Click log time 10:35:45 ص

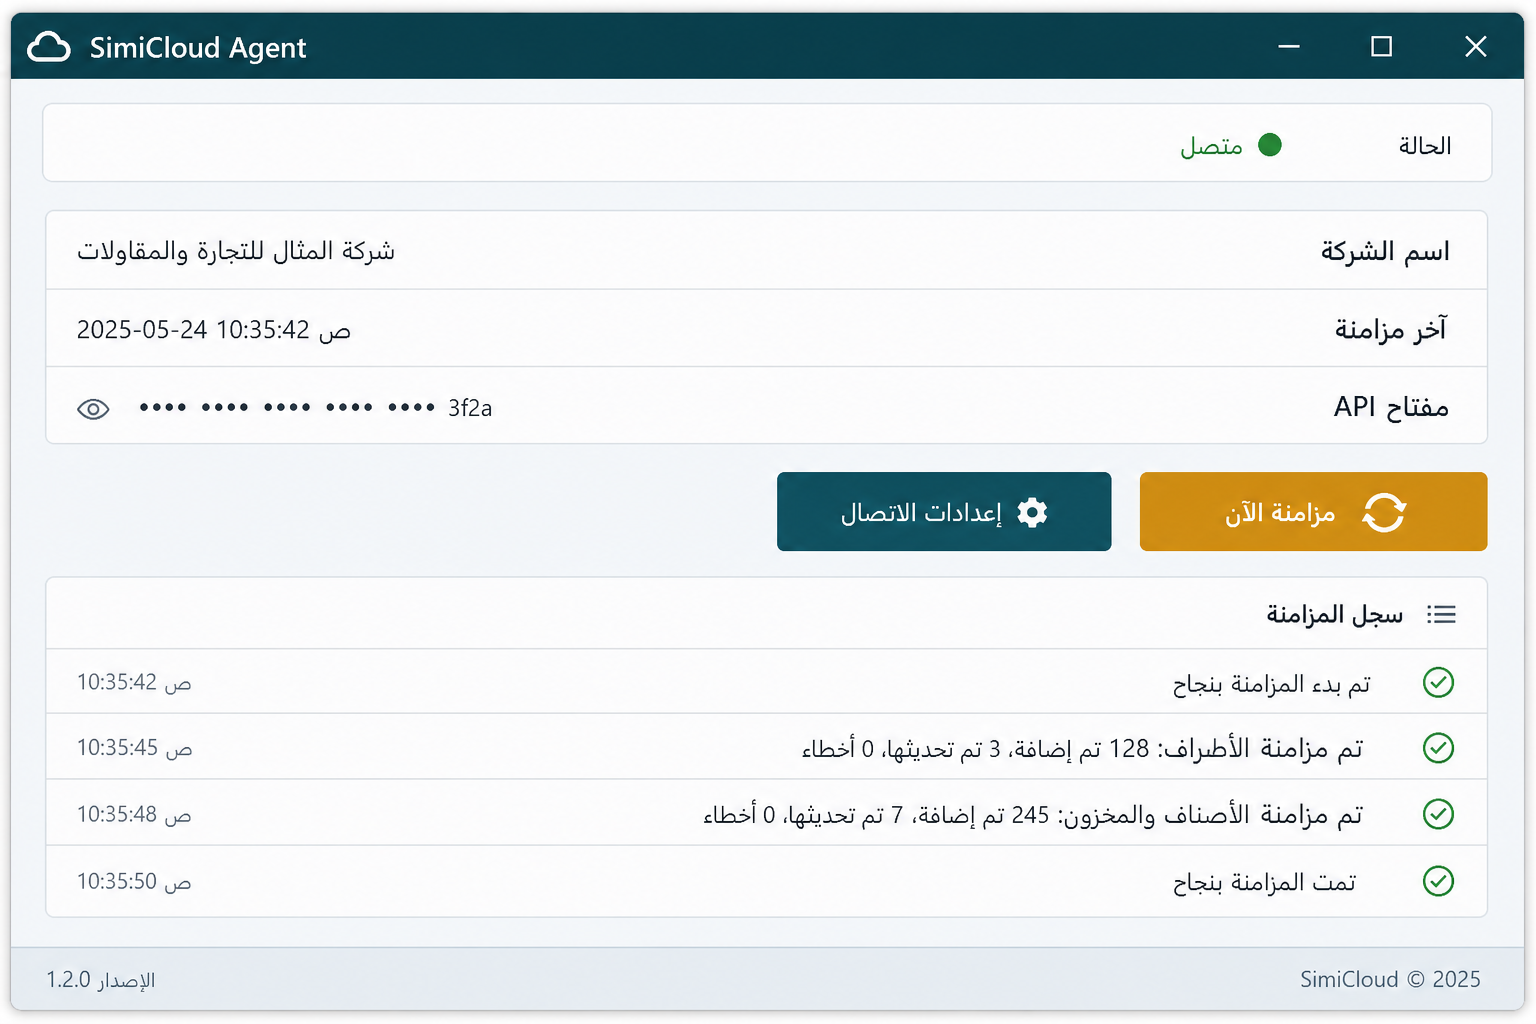(134, 748)
